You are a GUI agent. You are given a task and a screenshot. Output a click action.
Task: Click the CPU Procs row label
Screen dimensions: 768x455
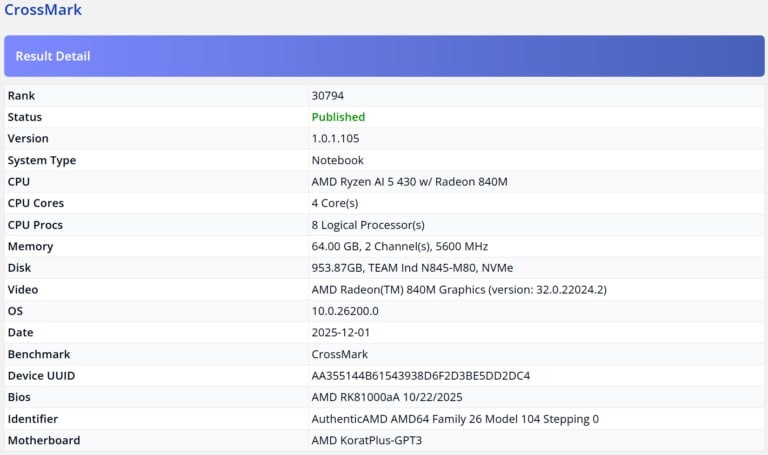(x=35, y=225)
